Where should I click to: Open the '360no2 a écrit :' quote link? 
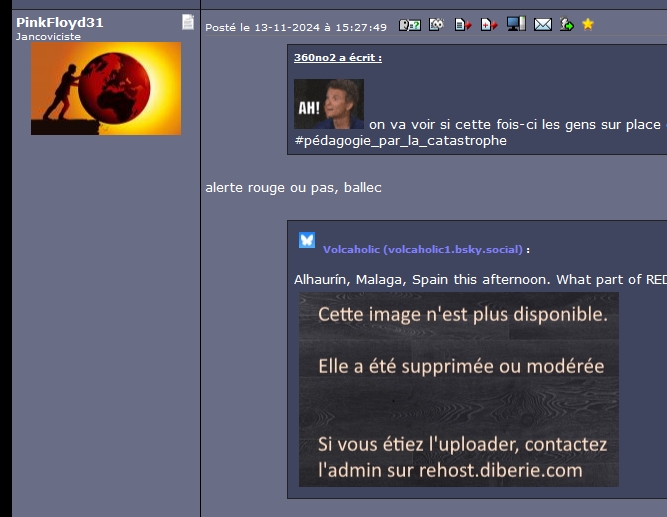pos(338,57)
